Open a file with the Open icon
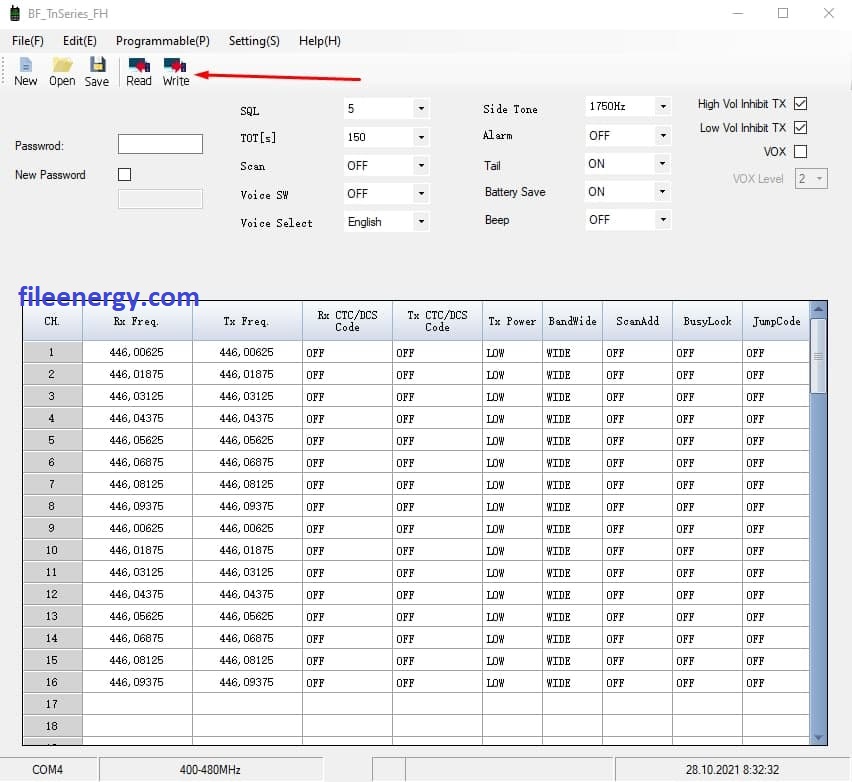The width and height of the screenshot is (852, 782). (x=62, y=72)
